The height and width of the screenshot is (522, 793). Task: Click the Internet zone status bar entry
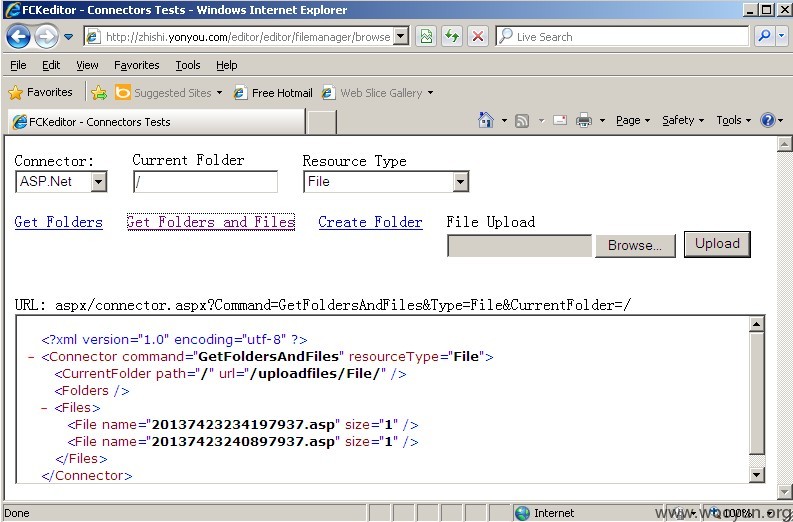click(x=545, y=513)
